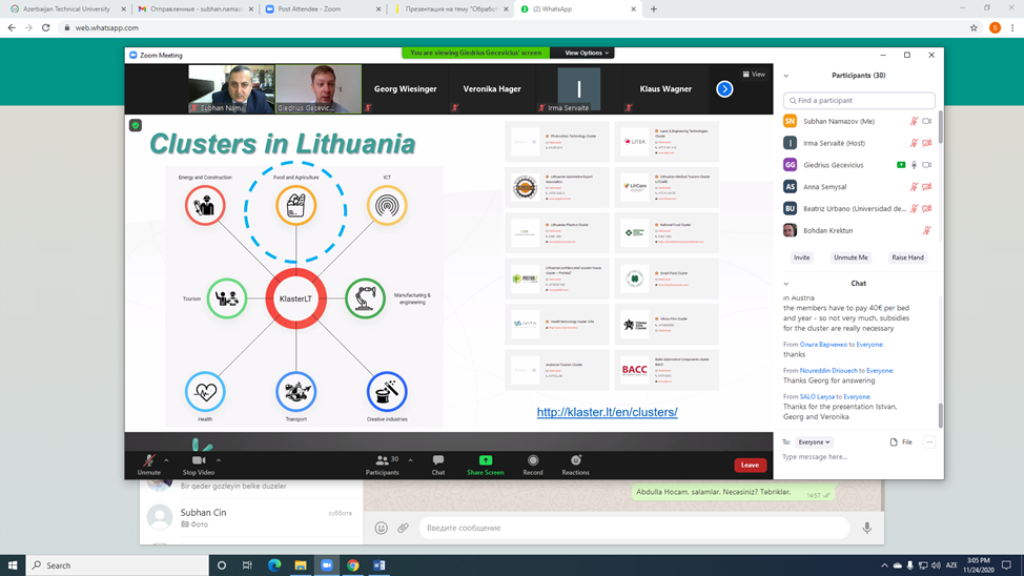Show hidden system tray icons
This screenshot has width=1024, height=576.
[884, 565]
